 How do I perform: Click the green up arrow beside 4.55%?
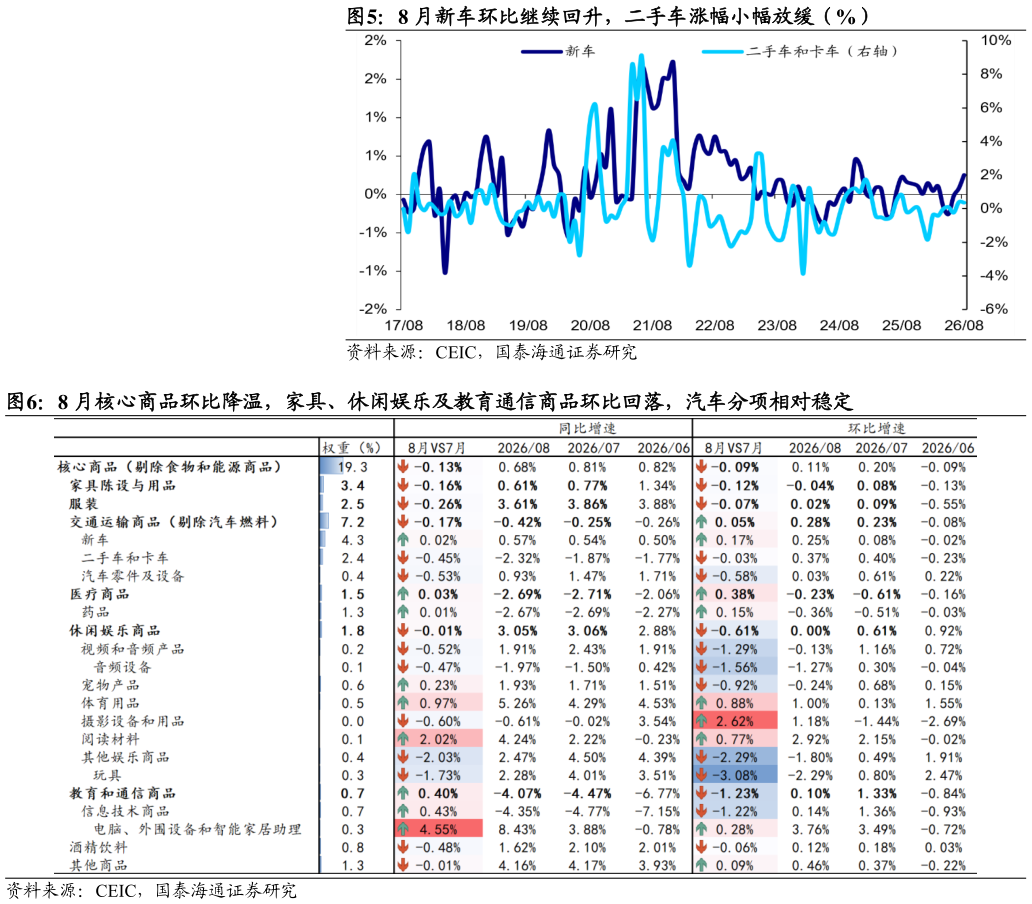(x=403, y=829)
